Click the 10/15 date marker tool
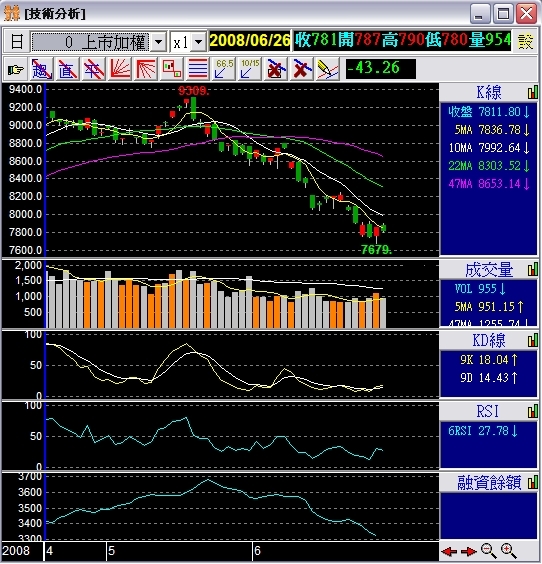The image size is (542, 564). click(x=249, y=69)
